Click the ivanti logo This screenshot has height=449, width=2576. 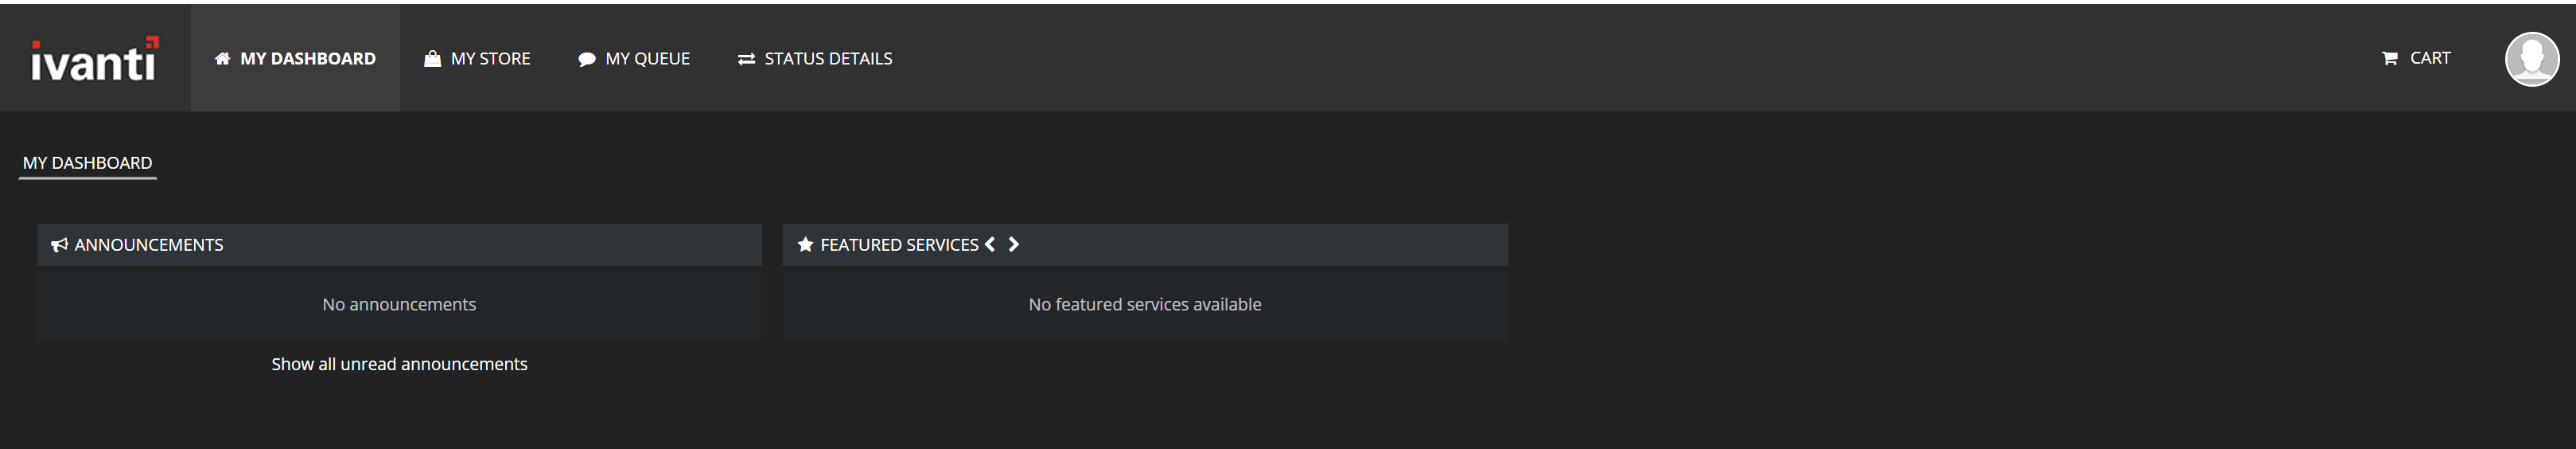tap(95, 58)
